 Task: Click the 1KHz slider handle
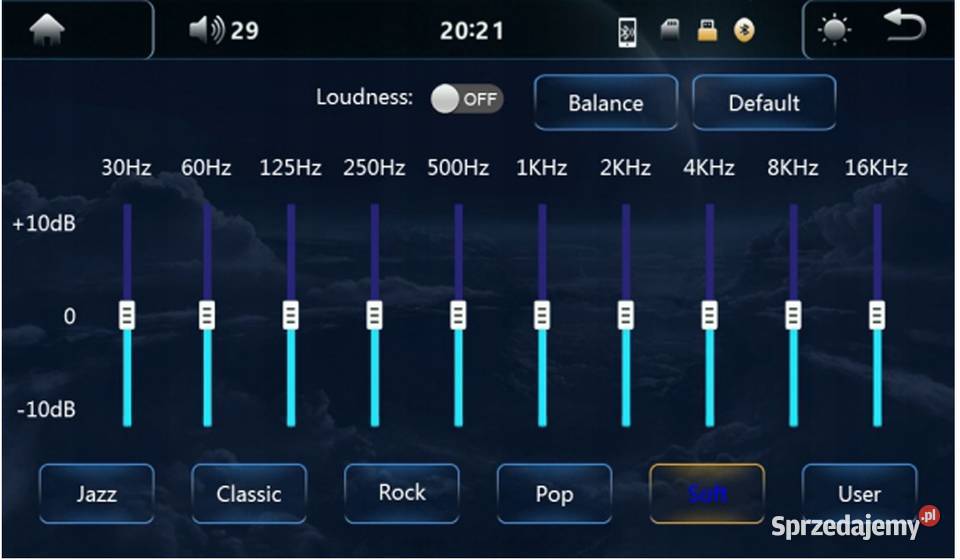542,315
